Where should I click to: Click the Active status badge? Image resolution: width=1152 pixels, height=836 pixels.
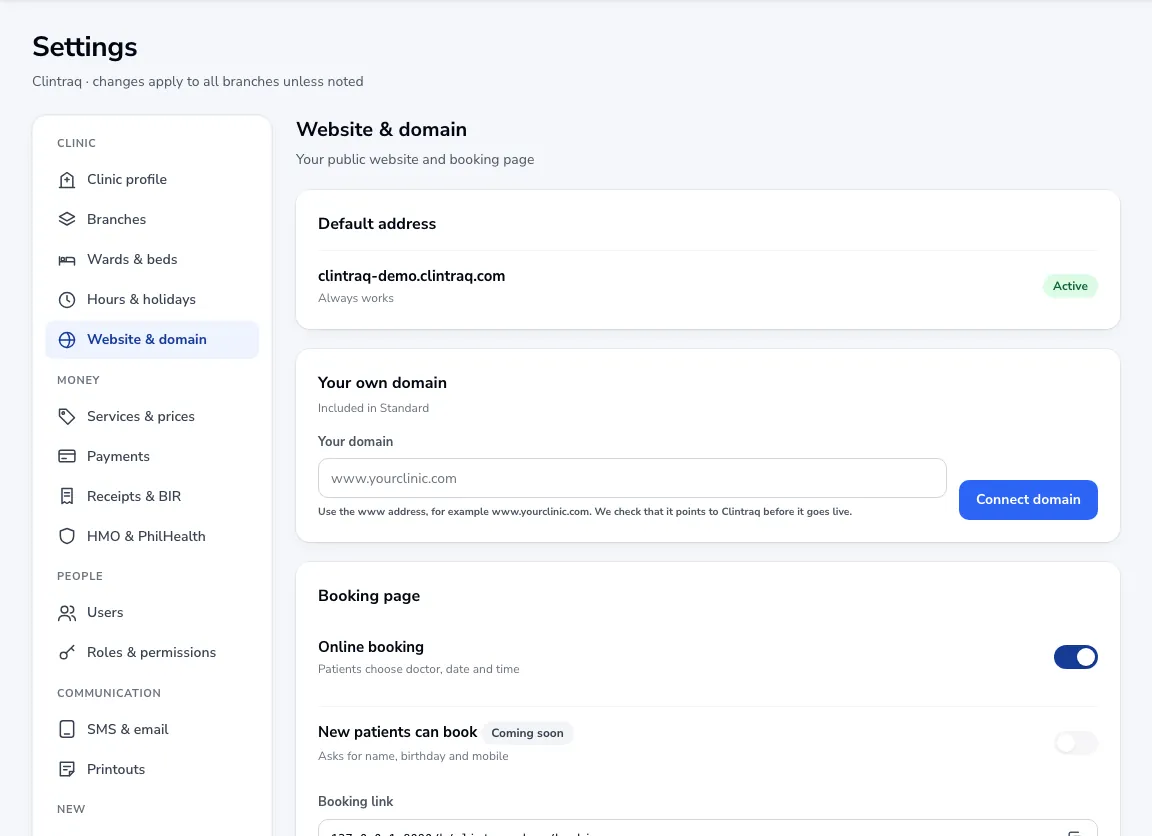pyautogui.click(x=1070, y=287)
